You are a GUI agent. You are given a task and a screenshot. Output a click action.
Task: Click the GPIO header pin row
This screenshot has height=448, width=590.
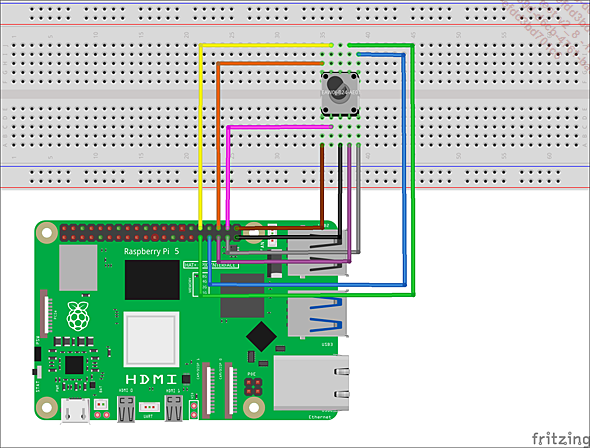point(150,233)
